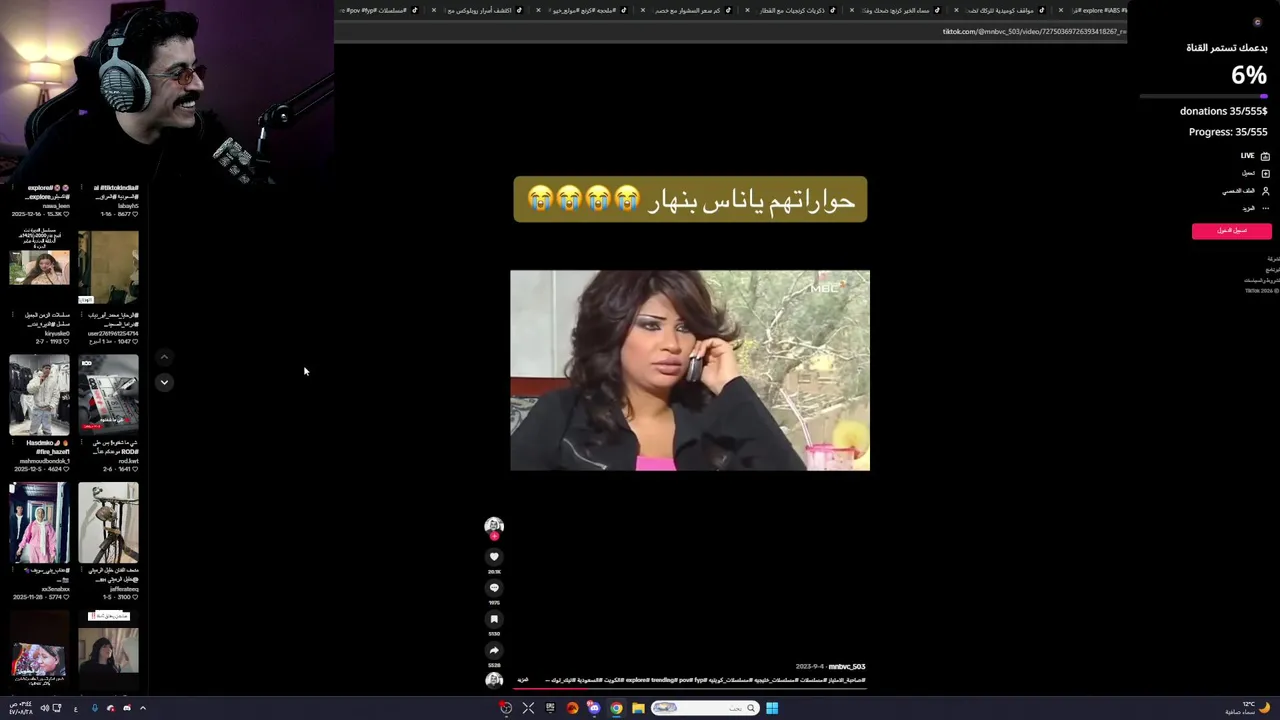
Task: Click the Windows Start button in the taskbar
Action: [772, 708]
